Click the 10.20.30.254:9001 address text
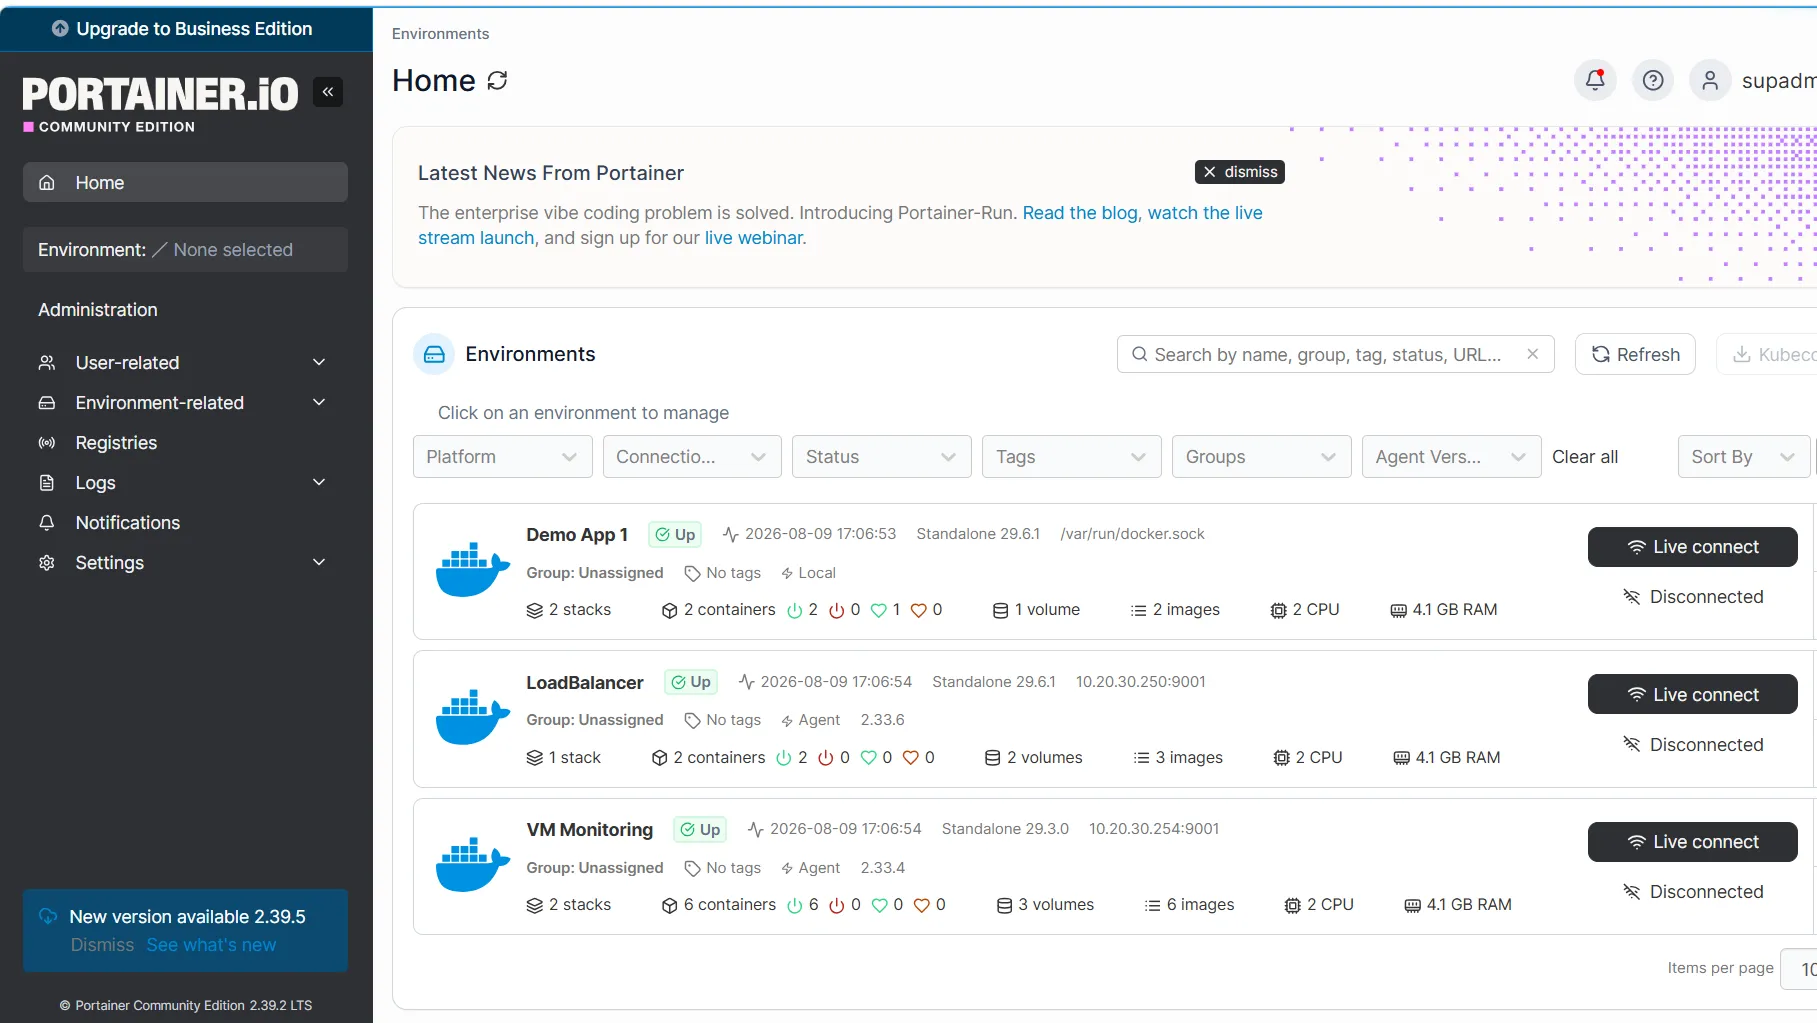 [1154, 829]
